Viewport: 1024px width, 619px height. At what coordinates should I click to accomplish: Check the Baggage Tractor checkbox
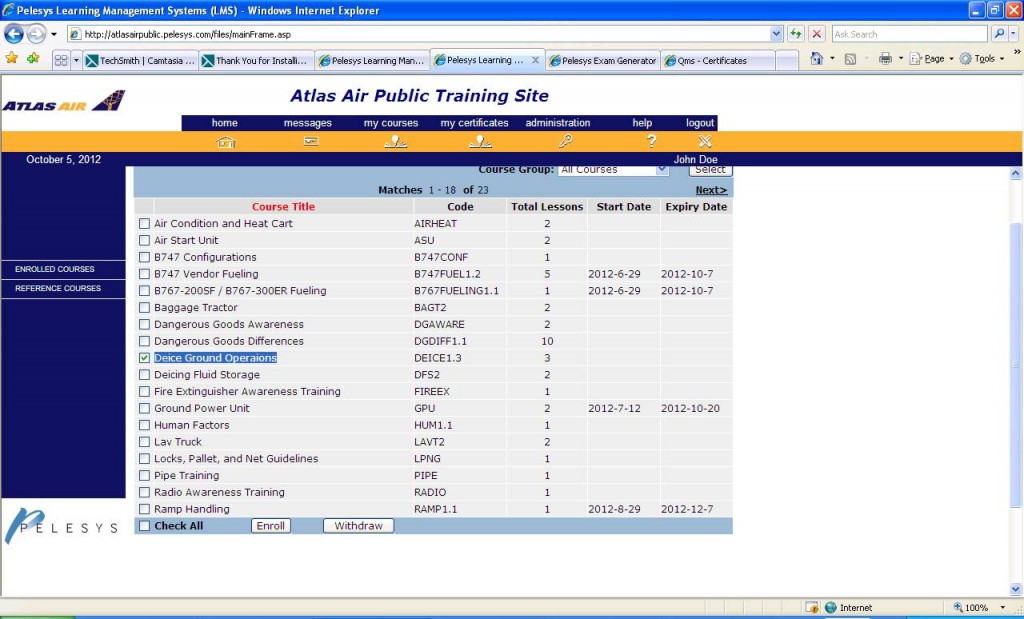coord(145,308)
